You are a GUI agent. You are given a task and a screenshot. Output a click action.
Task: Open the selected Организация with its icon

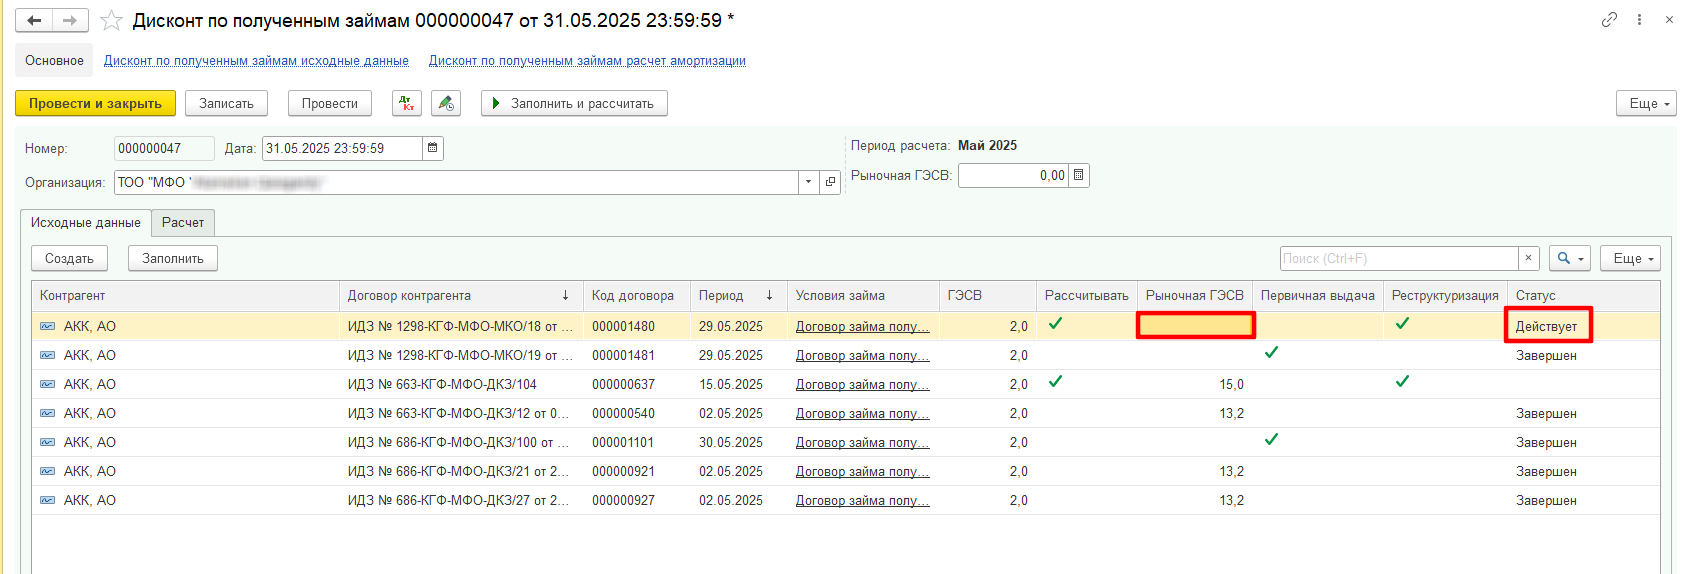click(x=830, y=182)
